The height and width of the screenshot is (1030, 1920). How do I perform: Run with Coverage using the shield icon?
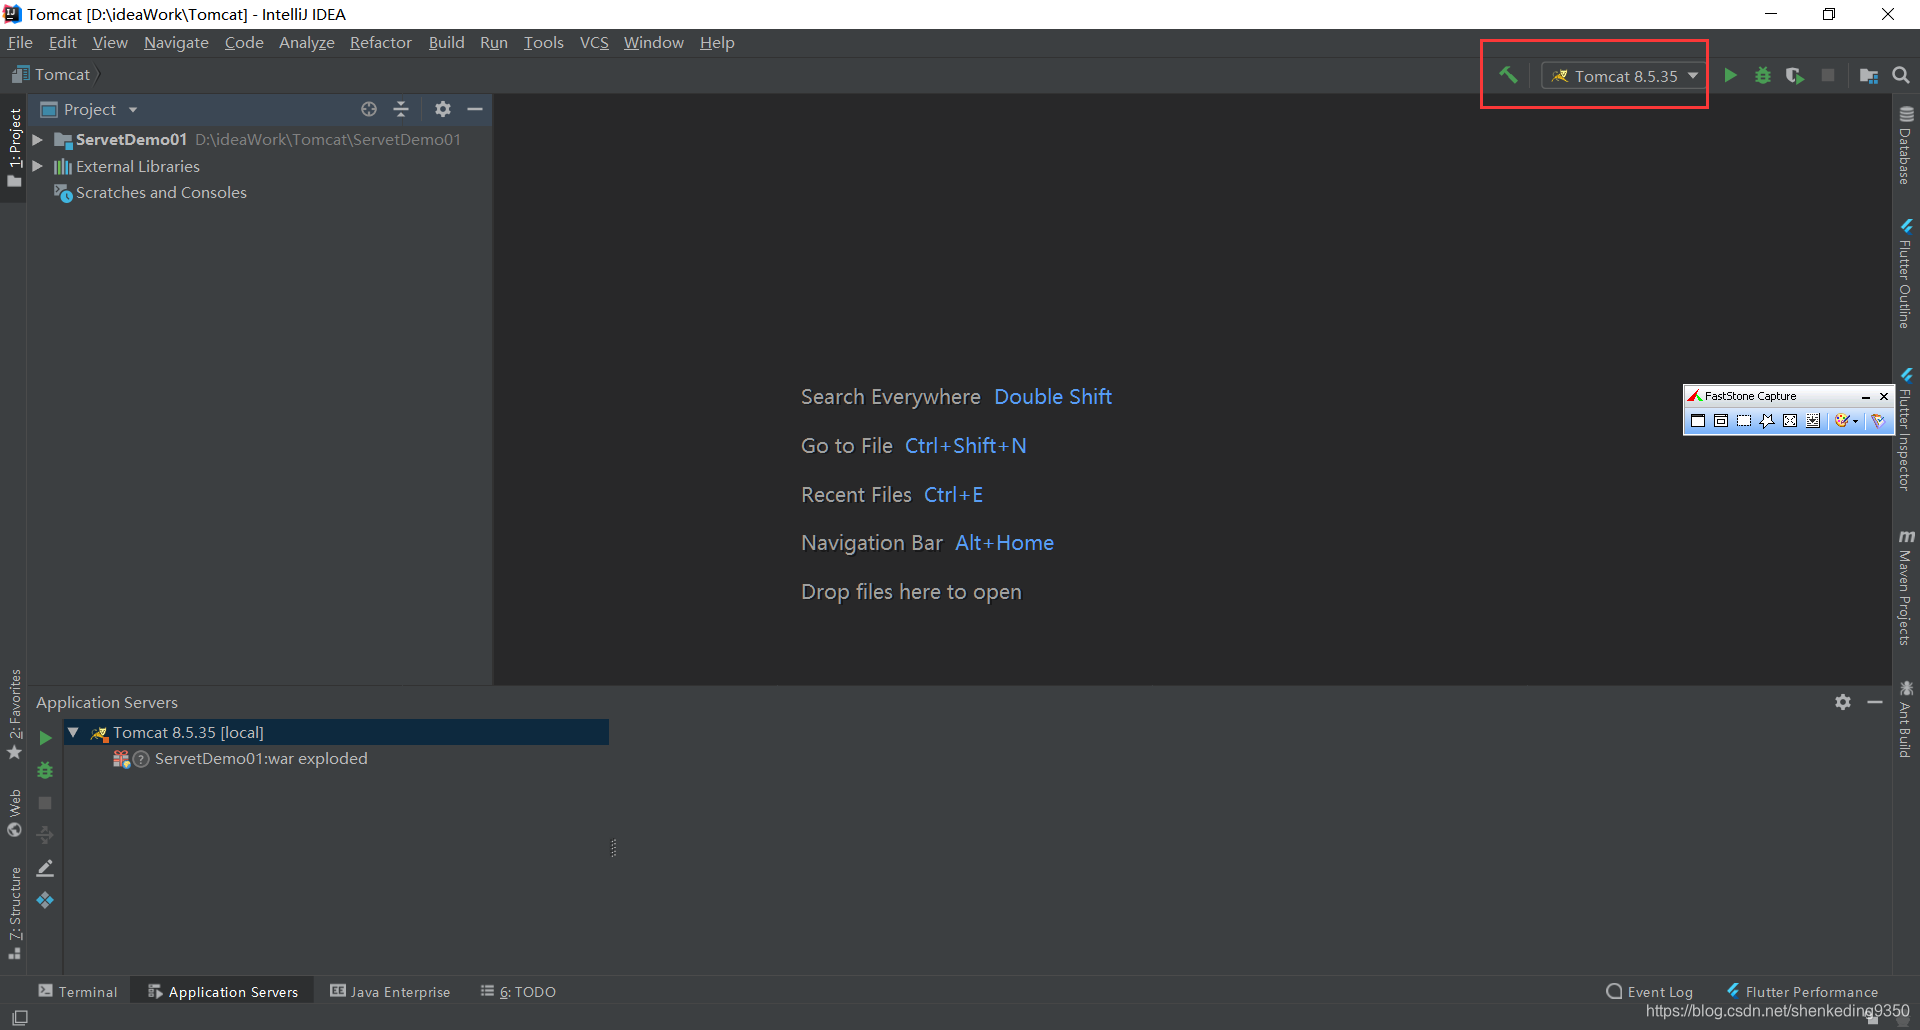point(1795,75)
